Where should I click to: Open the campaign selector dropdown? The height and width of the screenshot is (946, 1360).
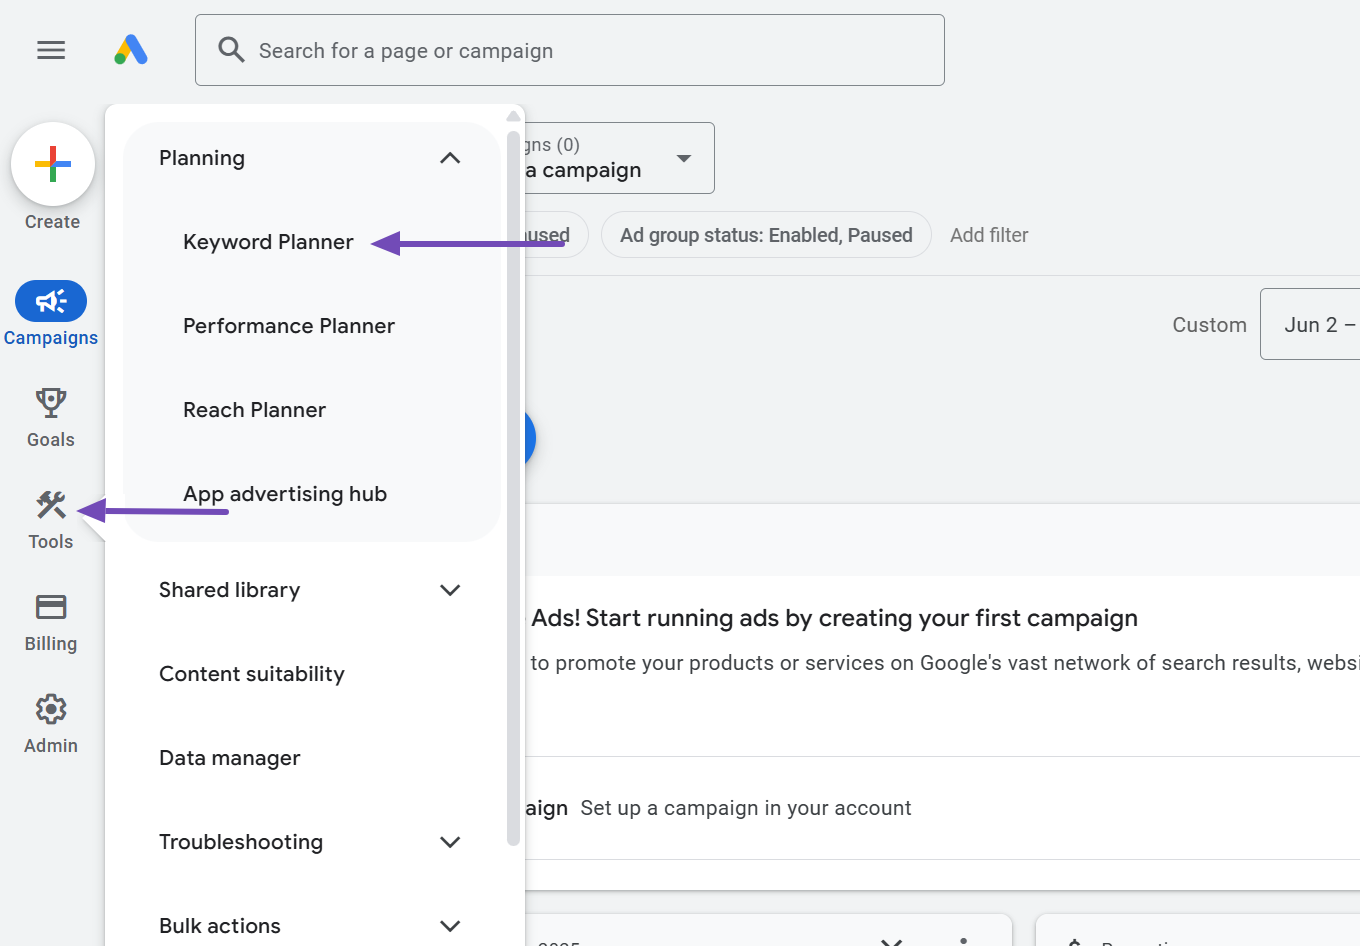click(684, 158)
